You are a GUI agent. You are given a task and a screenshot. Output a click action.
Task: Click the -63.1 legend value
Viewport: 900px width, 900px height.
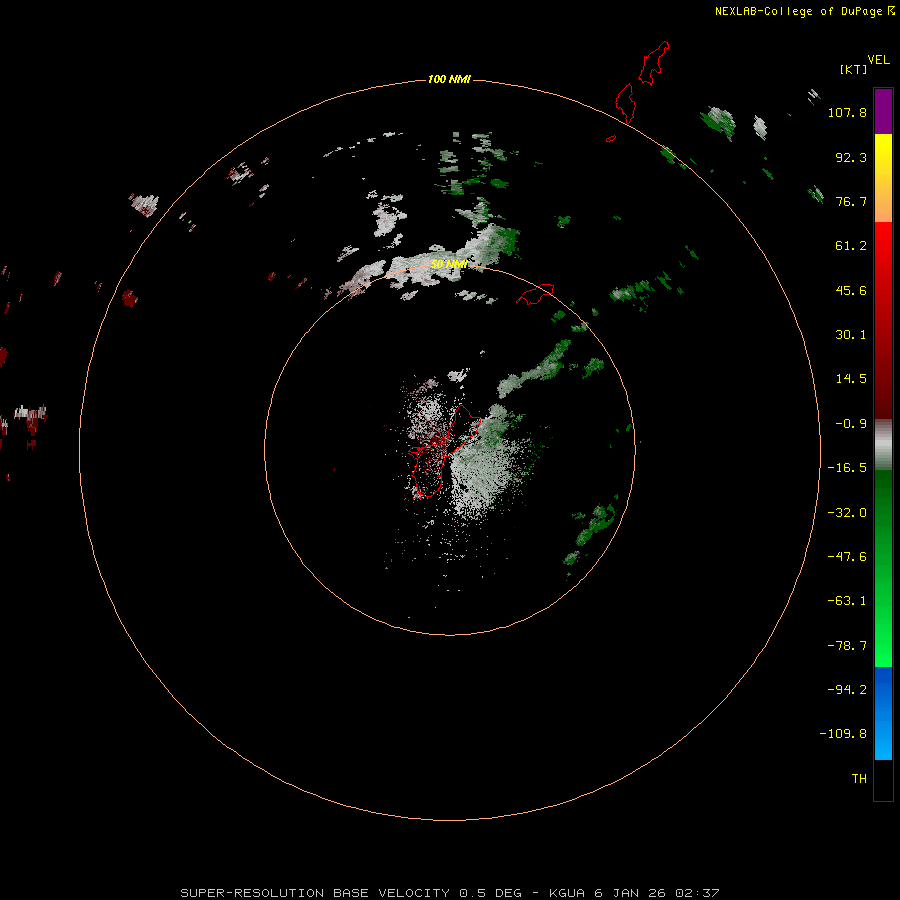(847, 601)
